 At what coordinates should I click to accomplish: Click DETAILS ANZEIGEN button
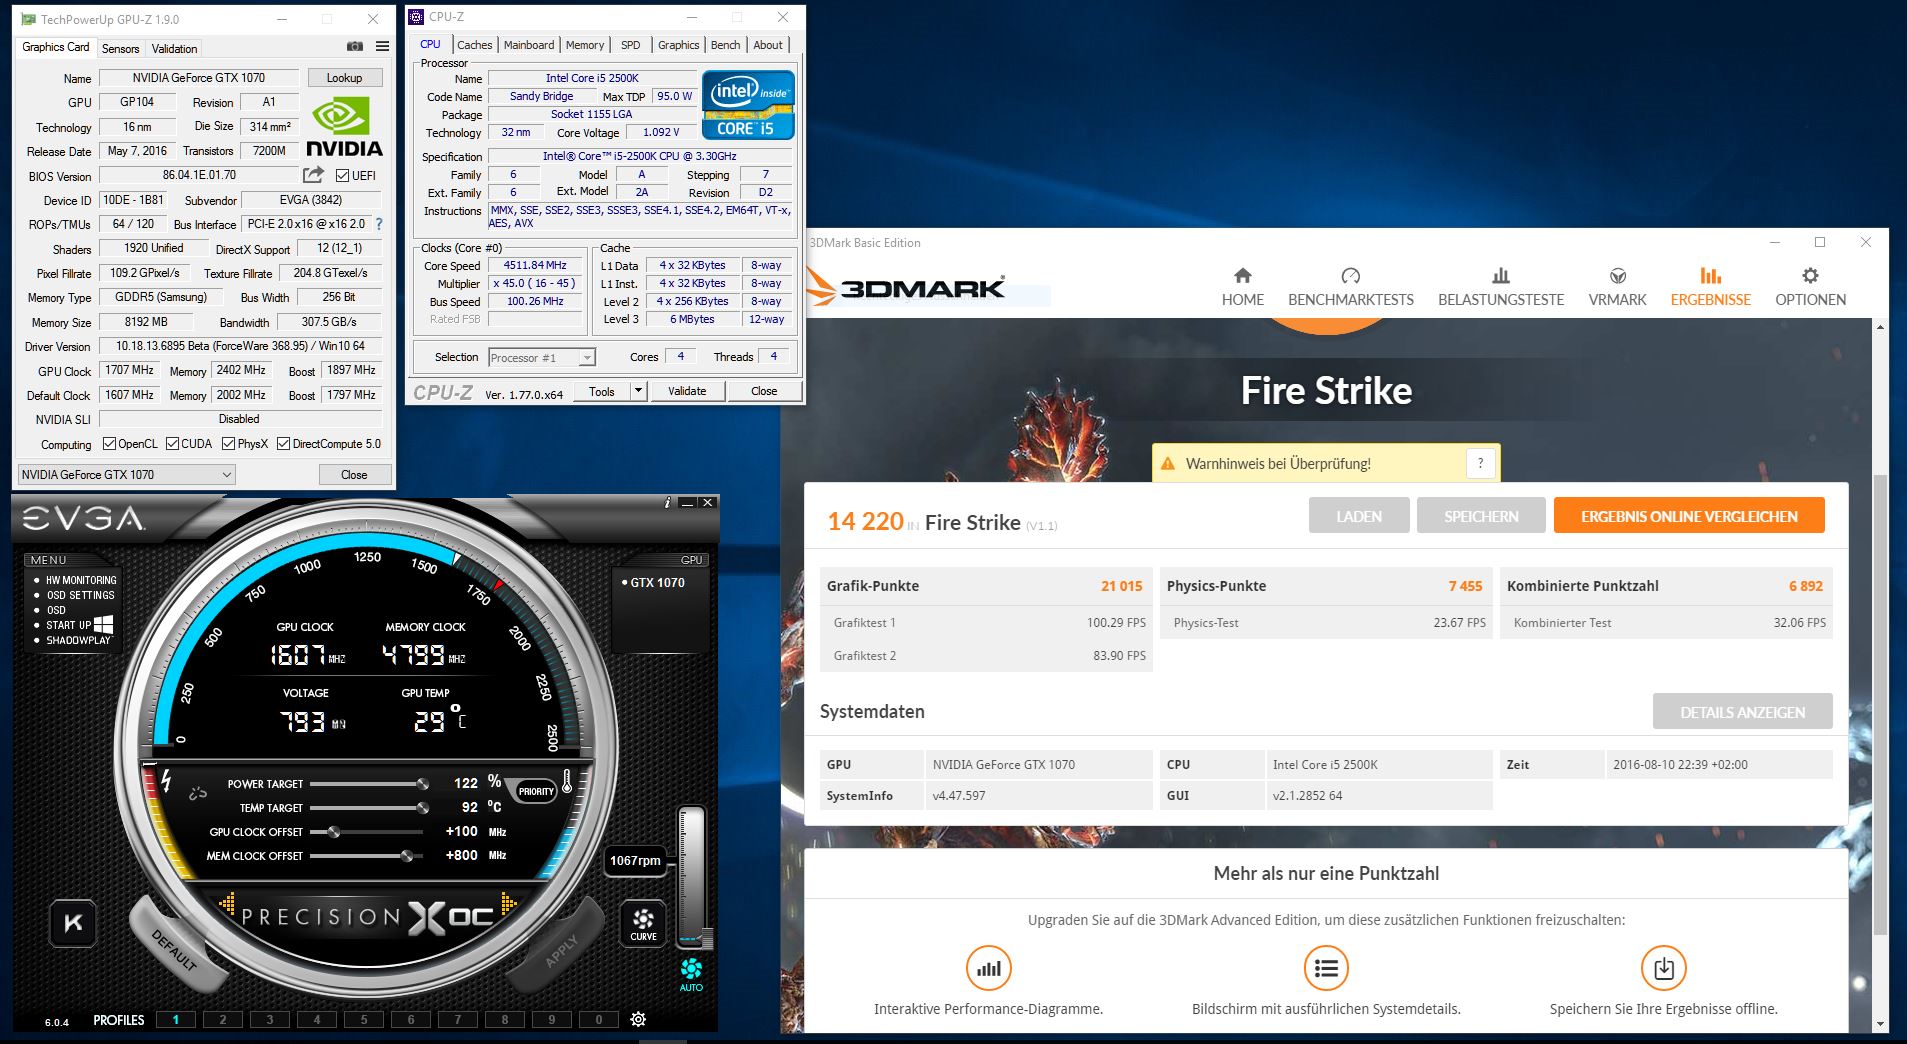point(1742,712)
